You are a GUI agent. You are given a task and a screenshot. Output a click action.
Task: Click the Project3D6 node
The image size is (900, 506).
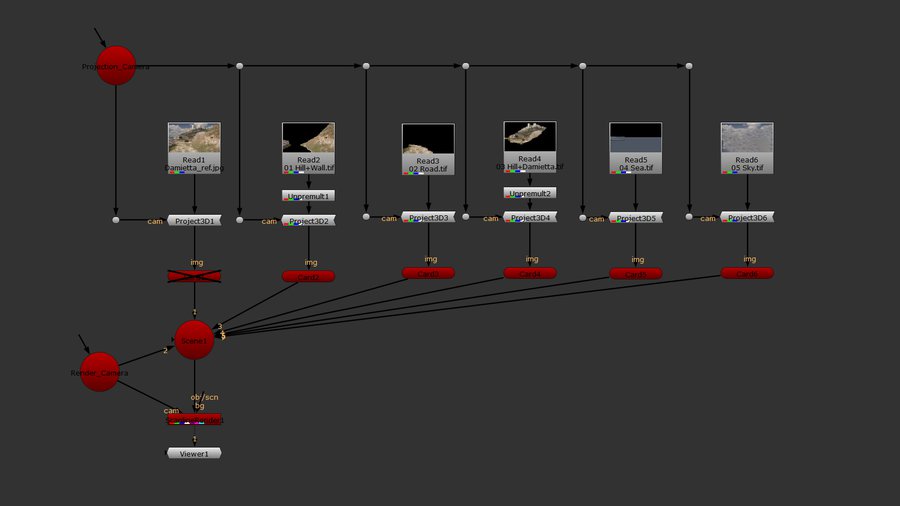coord(747,217)
